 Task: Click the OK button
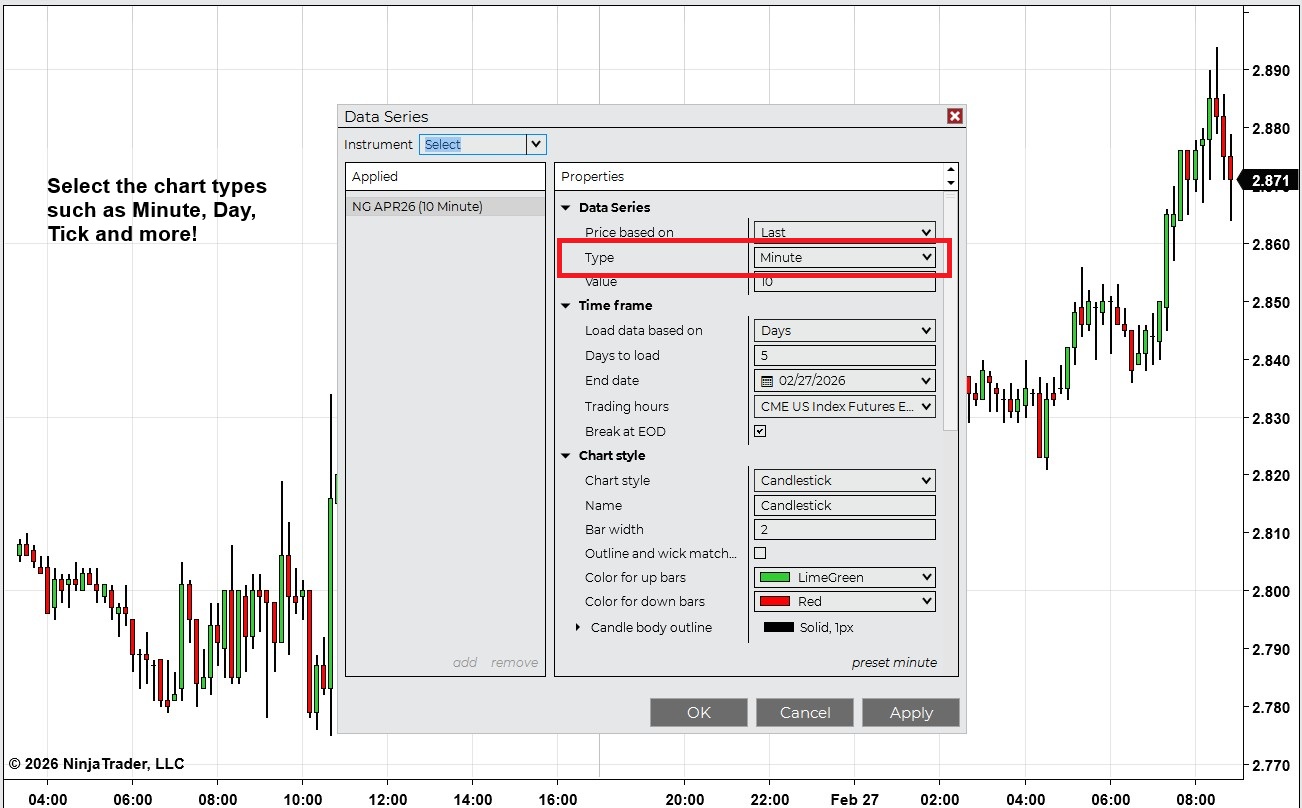[x=698, y=712]
